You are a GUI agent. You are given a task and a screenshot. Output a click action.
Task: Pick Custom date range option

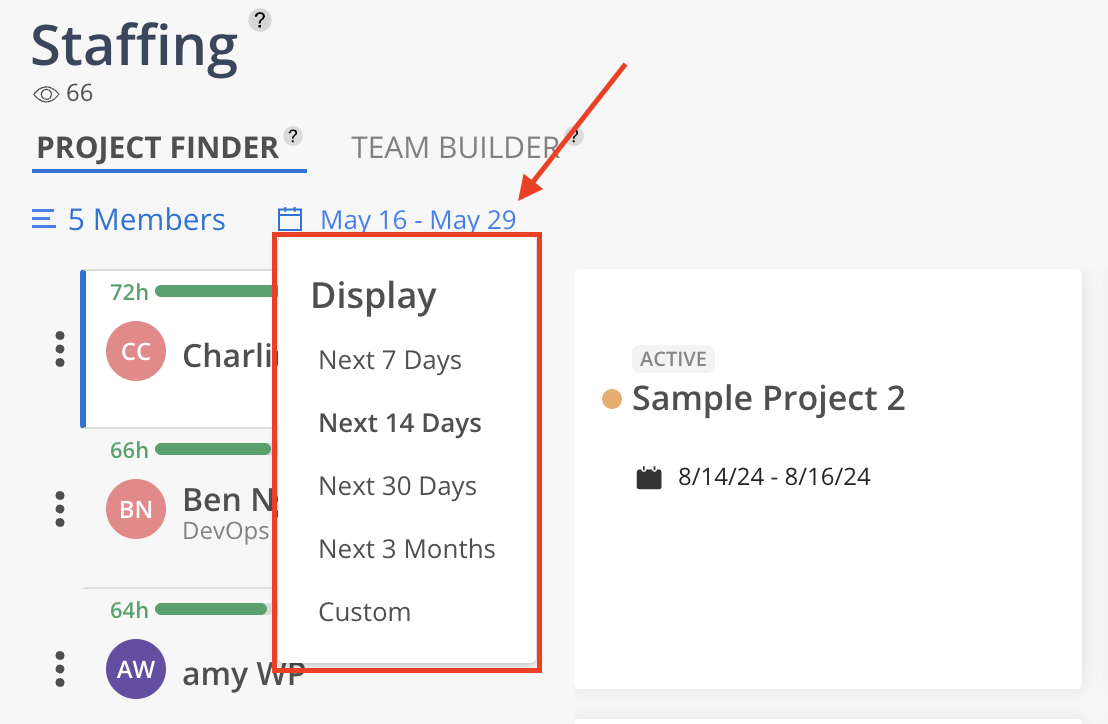pyautogui.click(x=364, y=612)
